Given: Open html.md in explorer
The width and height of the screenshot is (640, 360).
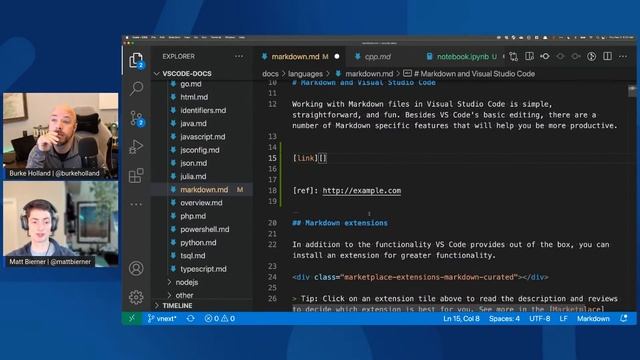Looking at the screenshot, I should tap(194, 97).
